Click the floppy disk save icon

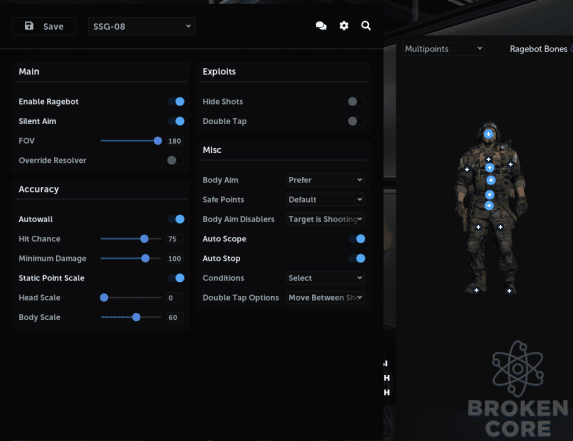29,26
